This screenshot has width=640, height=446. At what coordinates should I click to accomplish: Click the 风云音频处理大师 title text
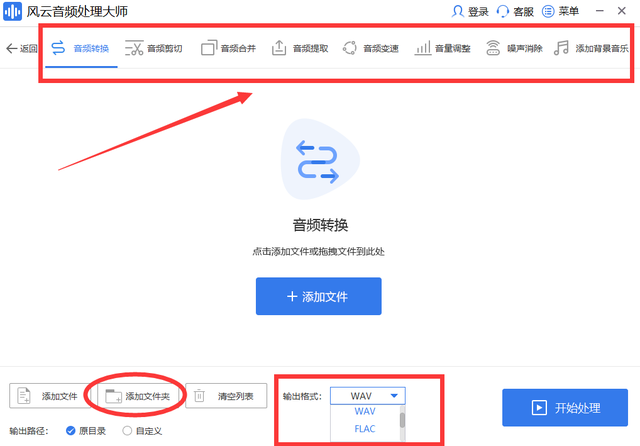click(77, 11)
